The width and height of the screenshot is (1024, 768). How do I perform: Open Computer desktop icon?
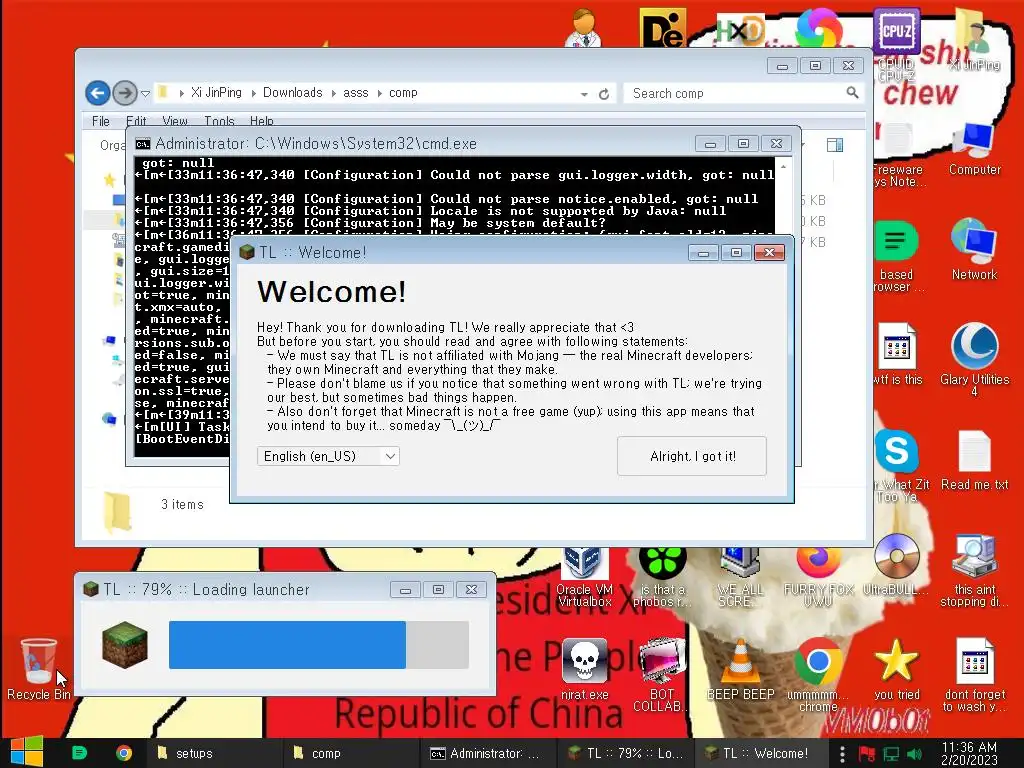pos(974,148)
